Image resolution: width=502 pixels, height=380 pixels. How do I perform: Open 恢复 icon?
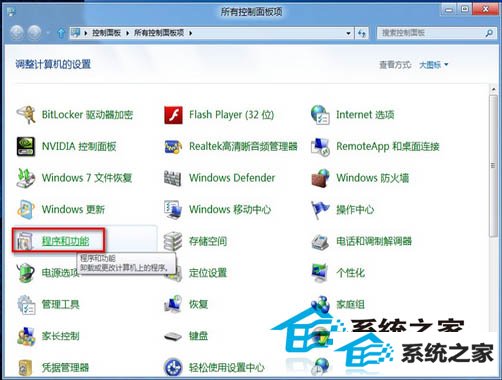tap(173, 304)
